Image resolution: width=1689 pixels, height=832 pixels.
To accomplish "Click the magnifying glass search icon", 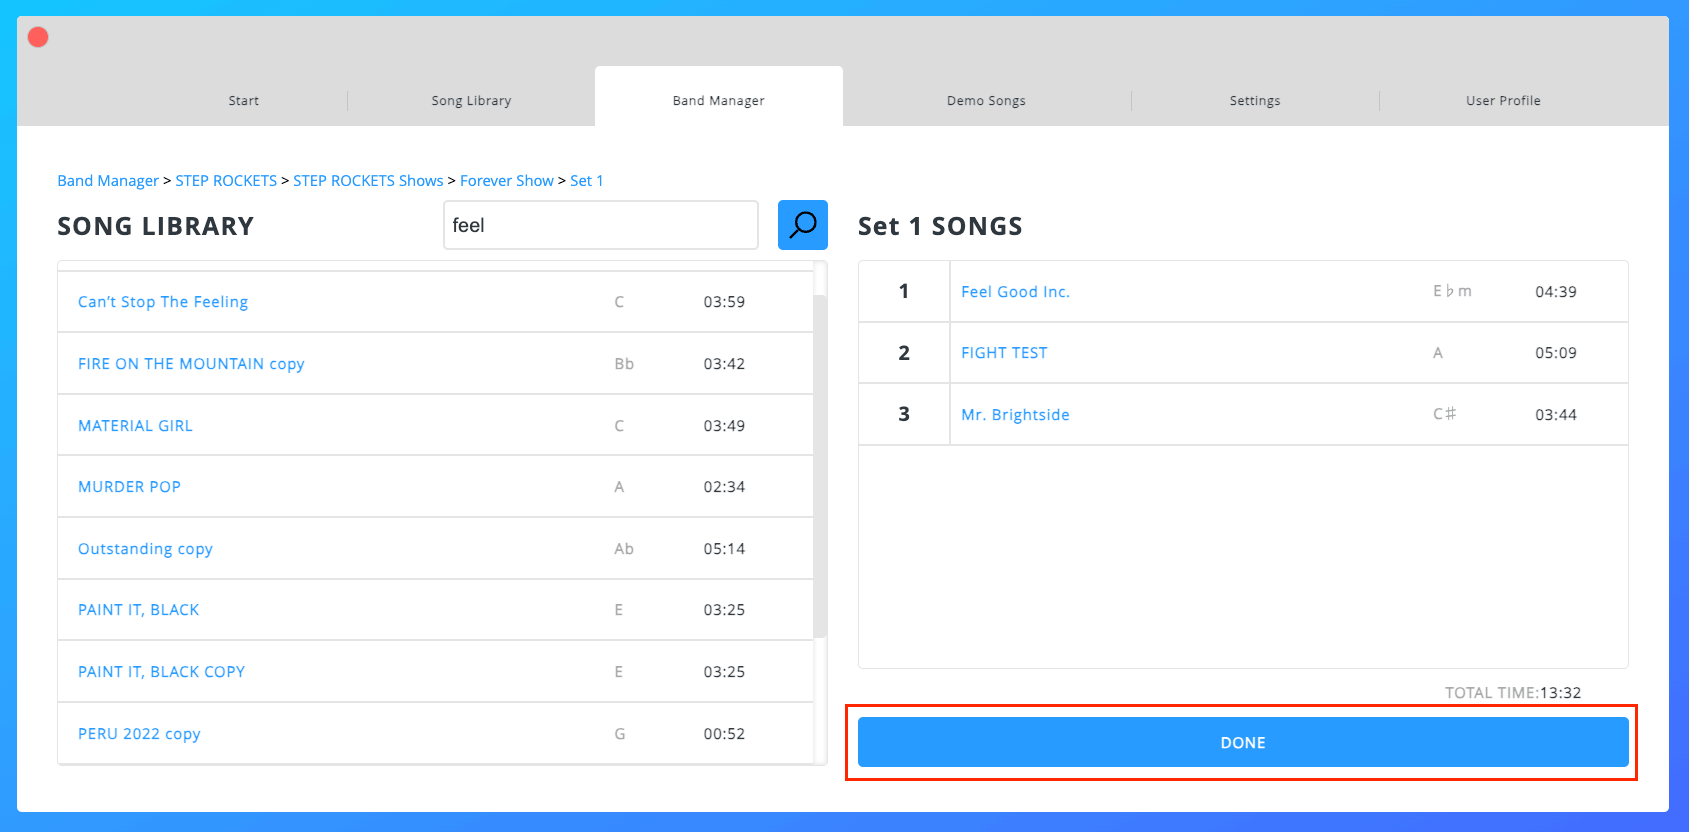I will pyautogui.click(x=802, y=225).
